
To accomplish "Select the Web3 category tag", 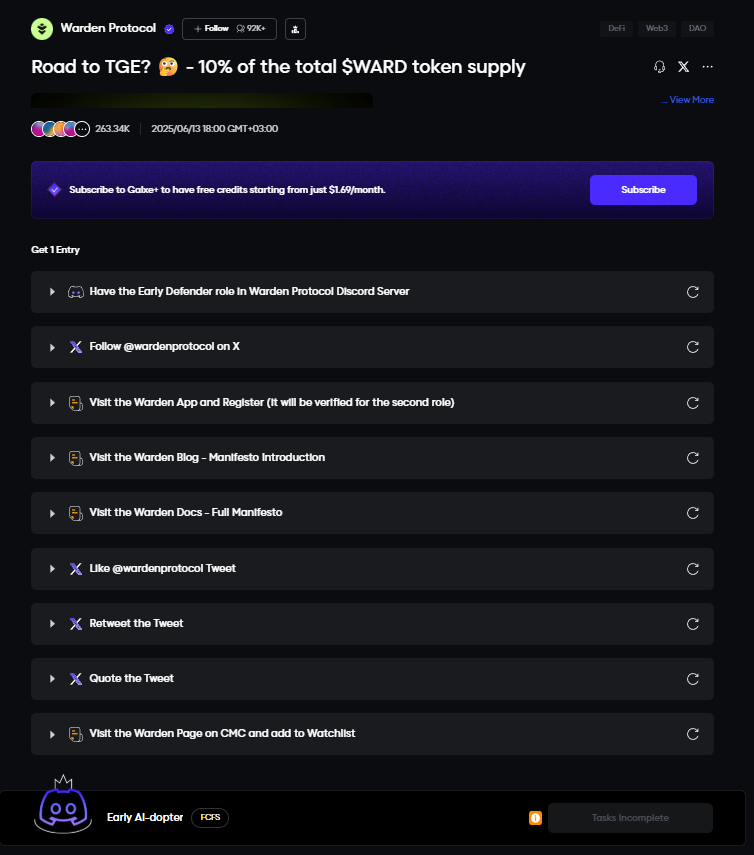I will [x=656, y=28].
